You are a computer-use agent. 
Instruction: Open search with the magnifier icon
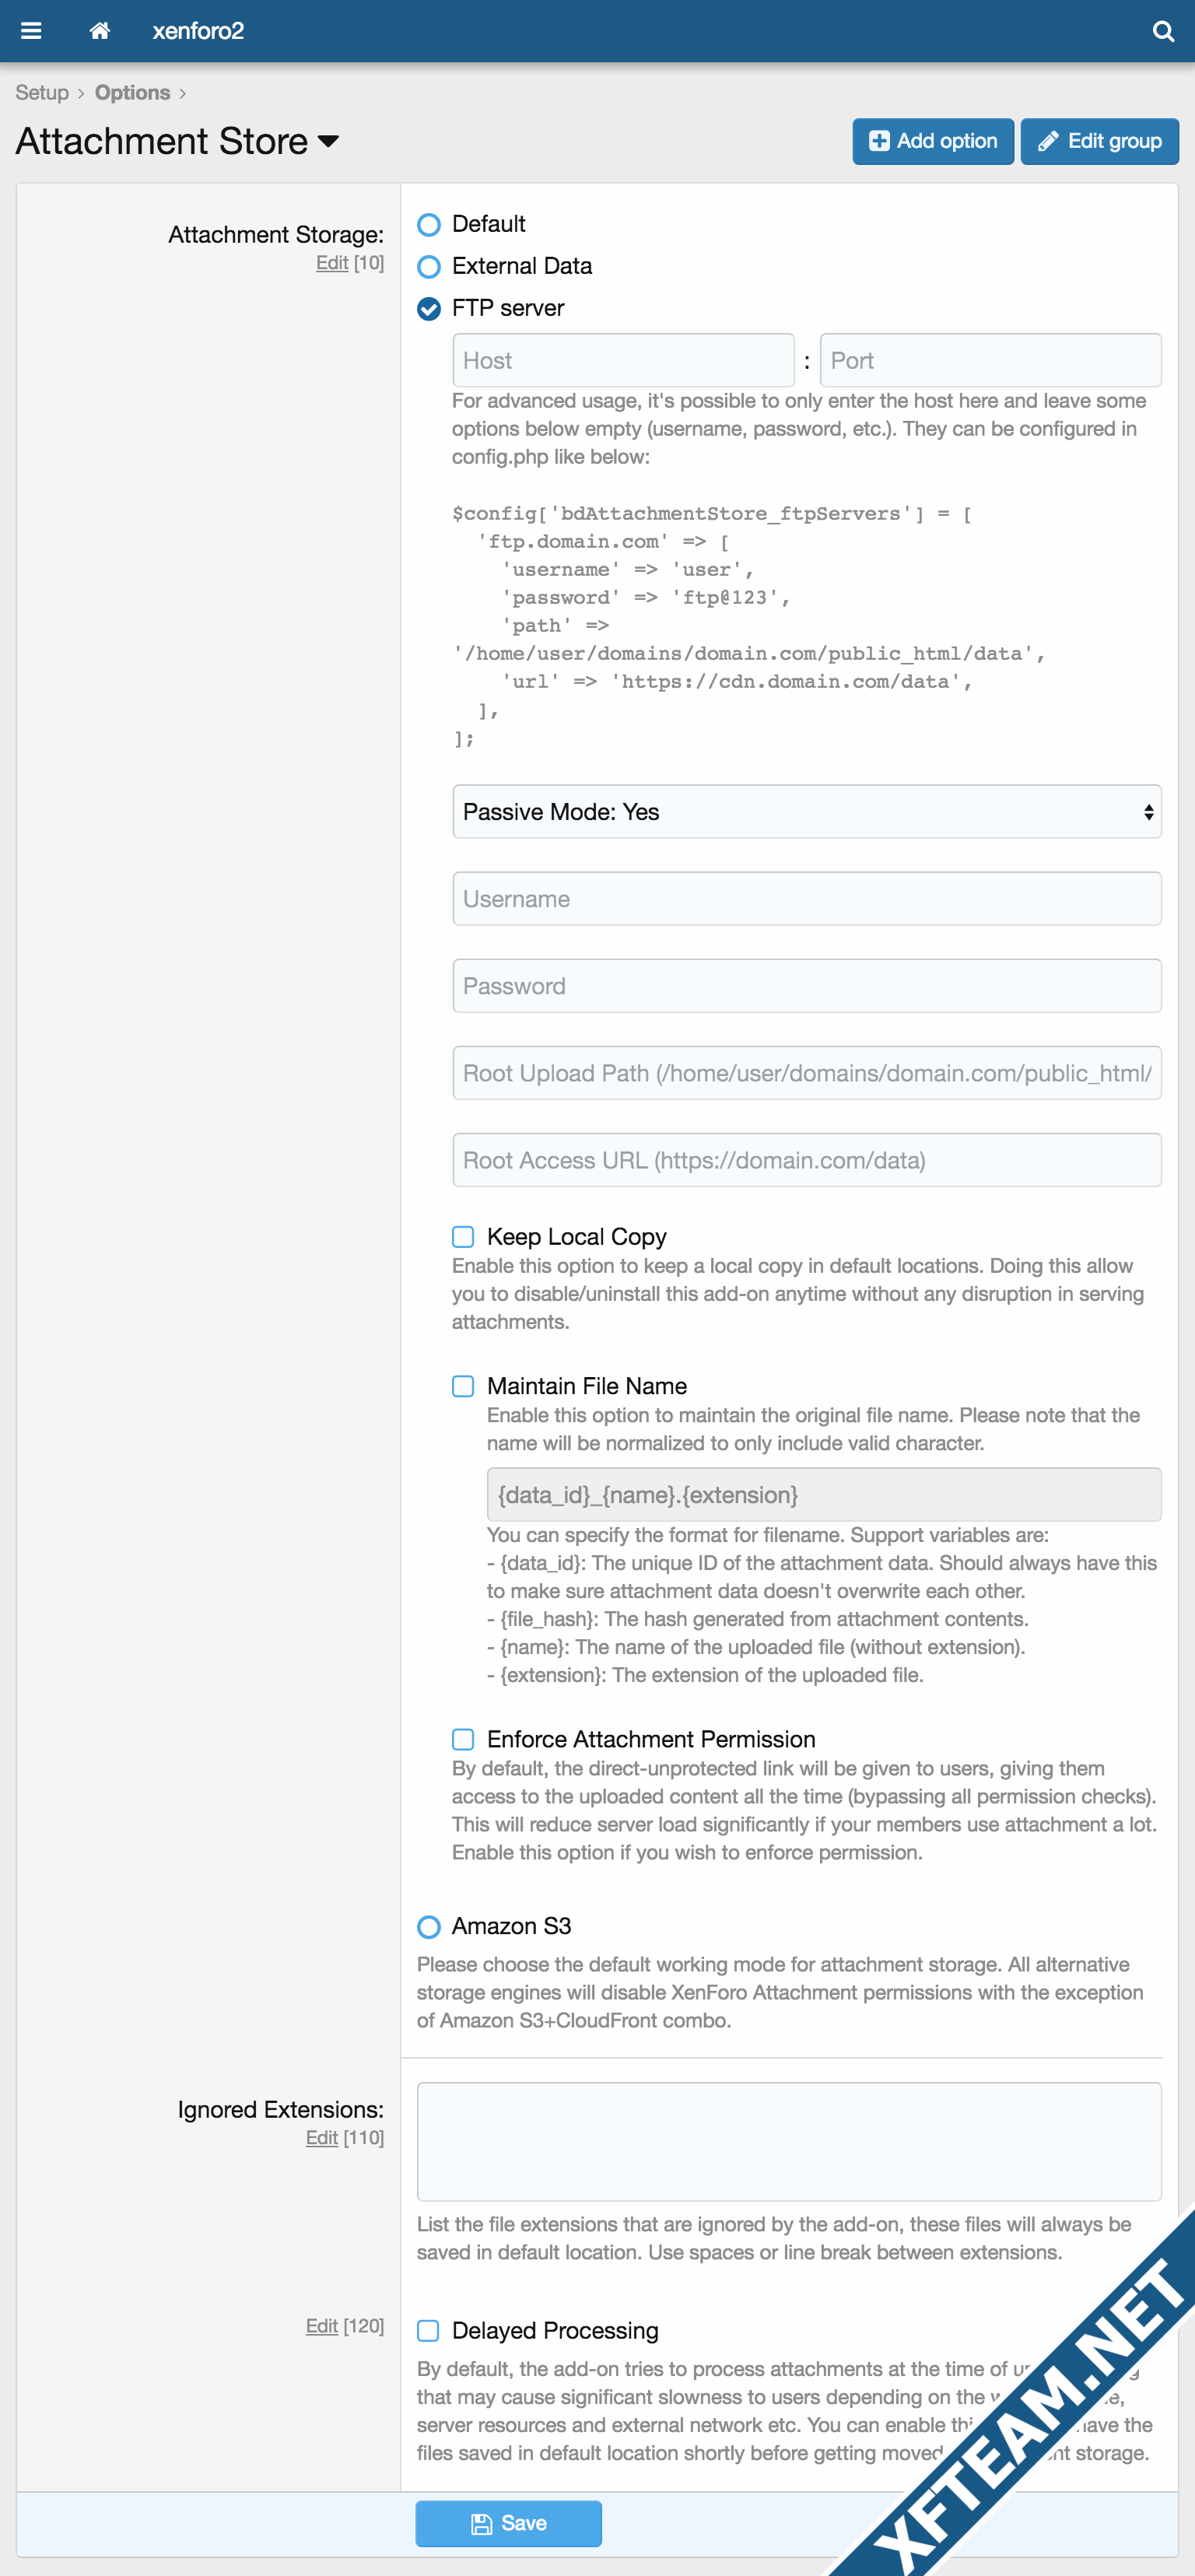1163,31
